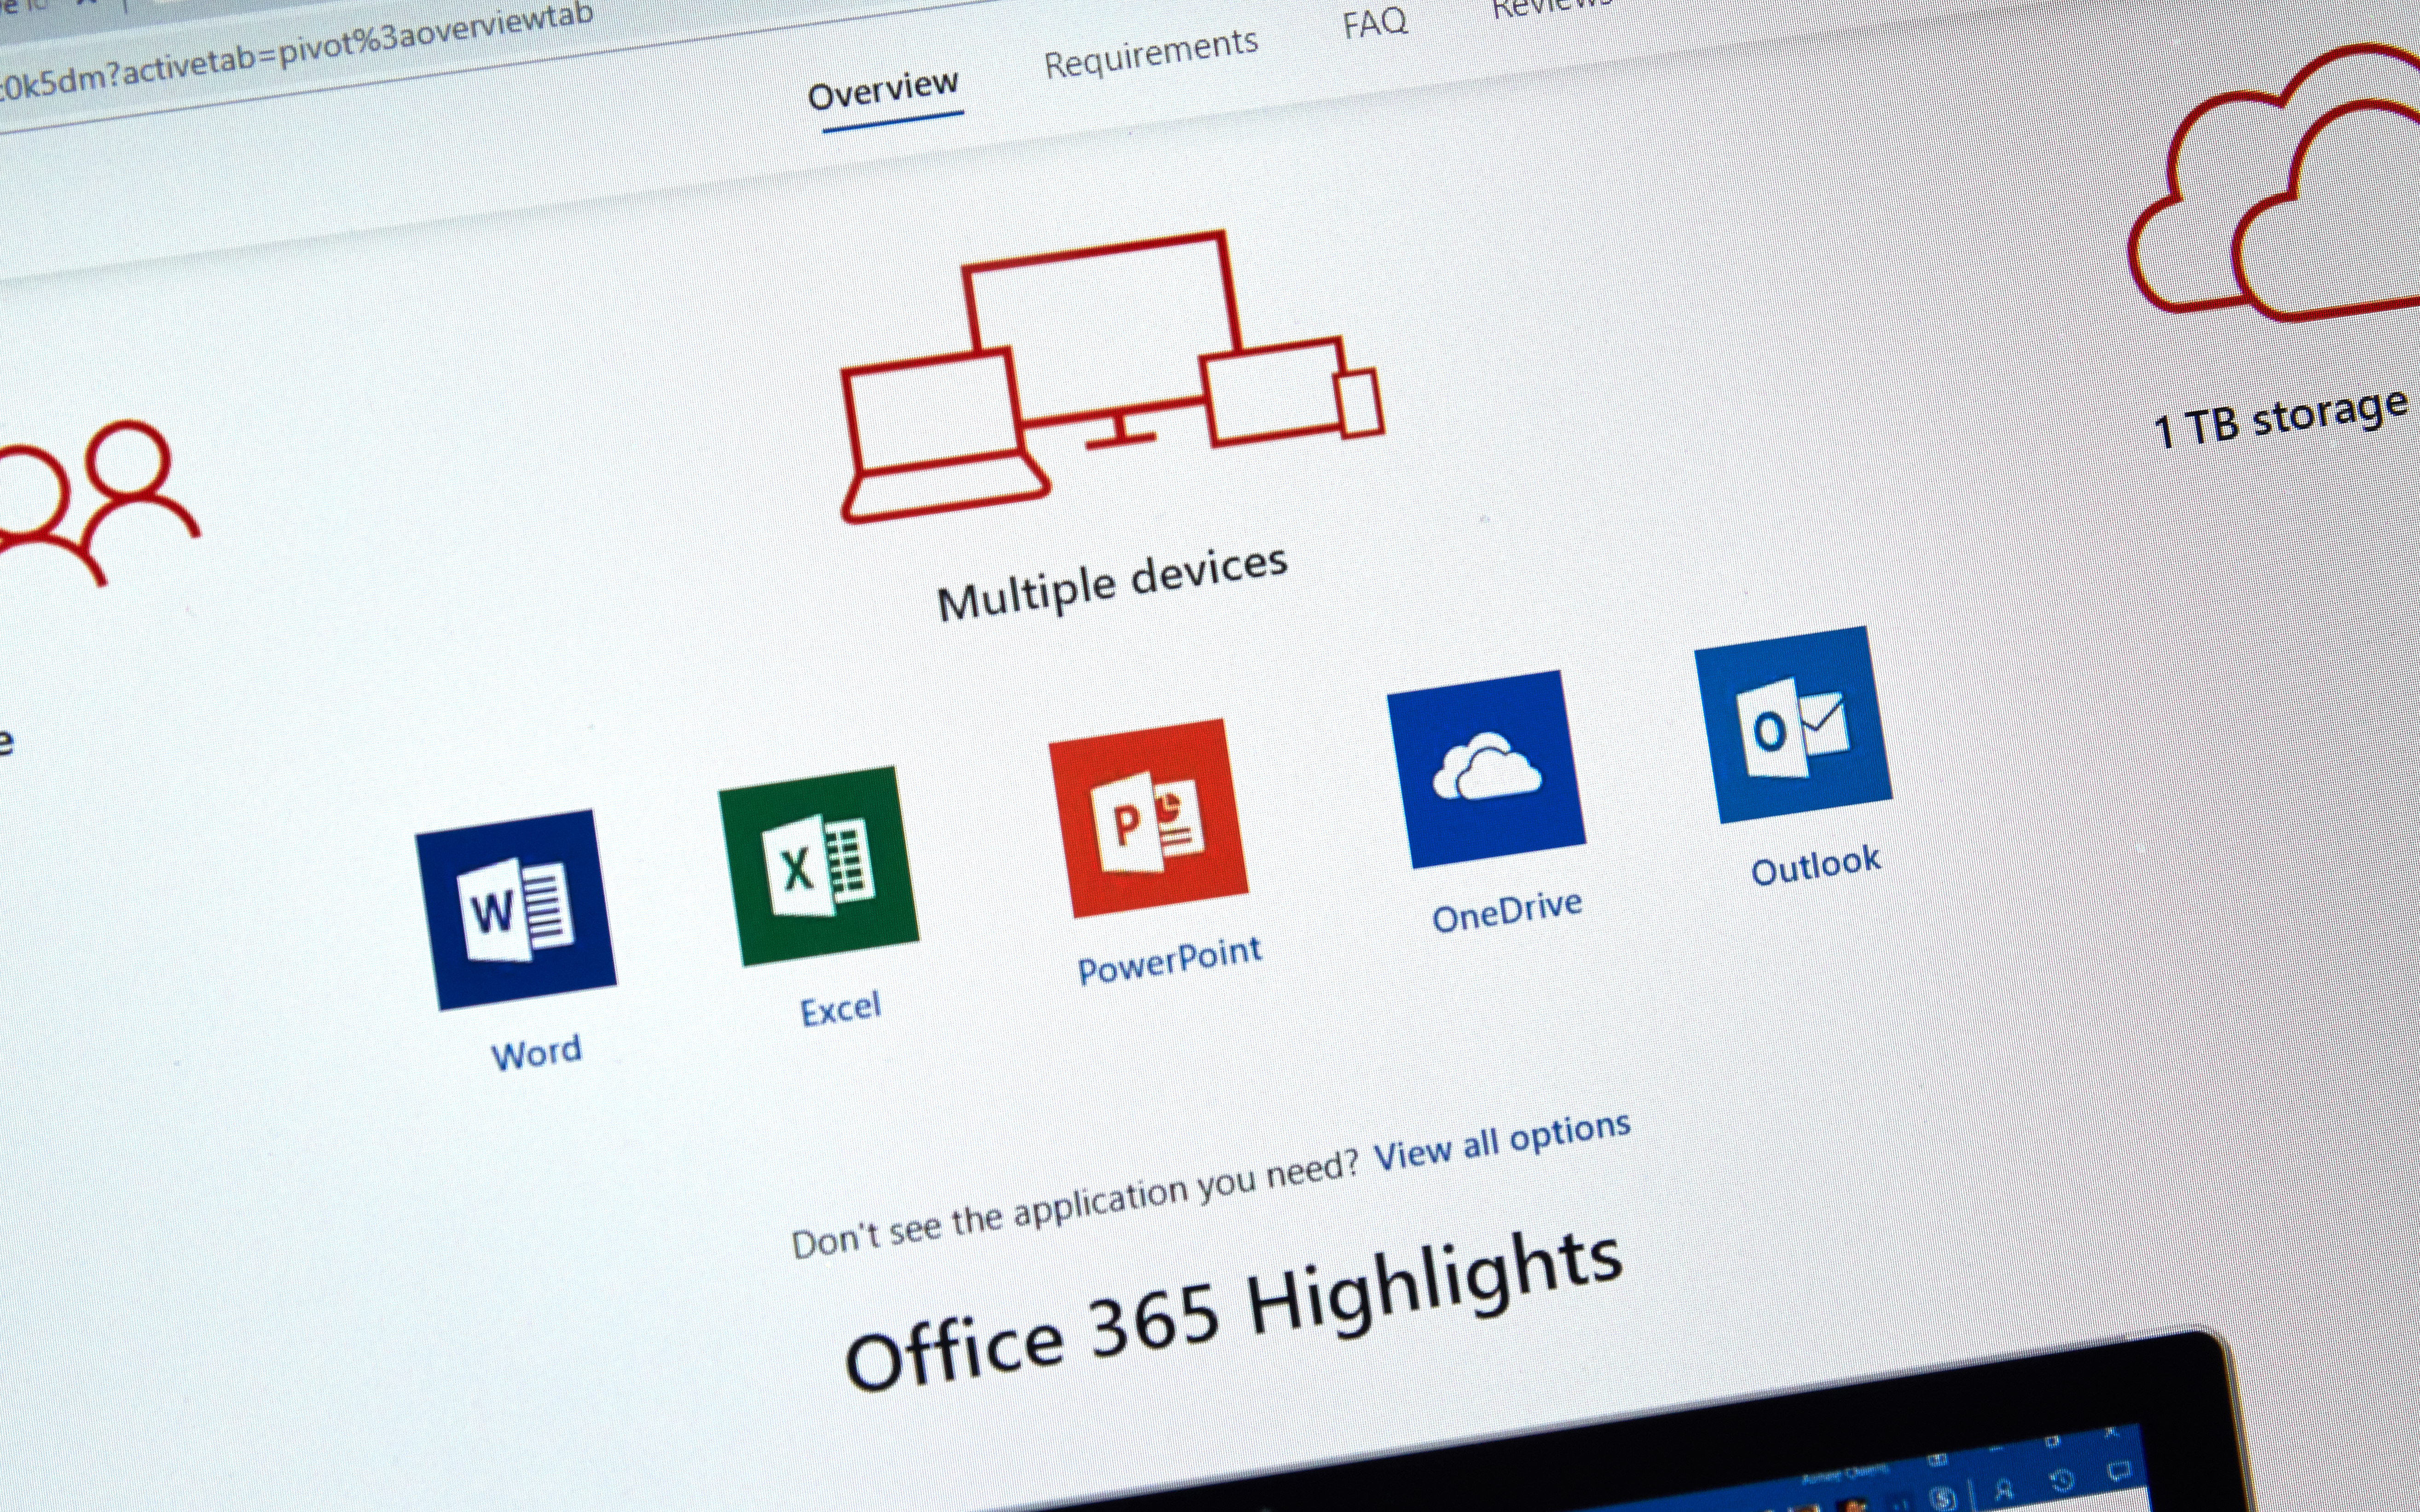Click the multiple devices illustration
The width and height of the screenshot is (2420, 1512).
pyautogui.click(x=1112, y=376)
